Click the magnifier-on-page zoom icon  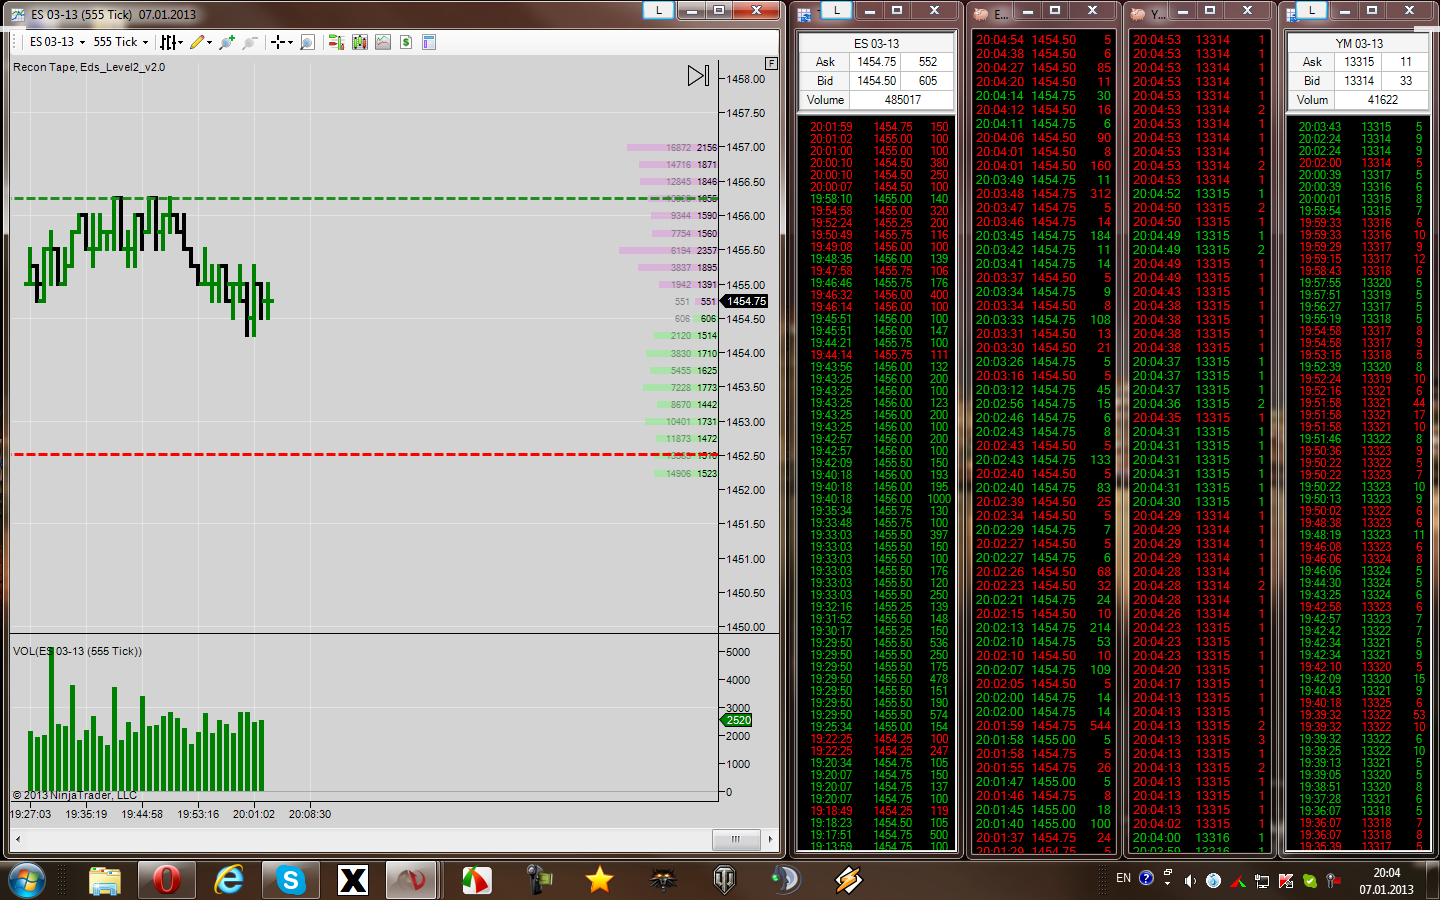point(308,42)
